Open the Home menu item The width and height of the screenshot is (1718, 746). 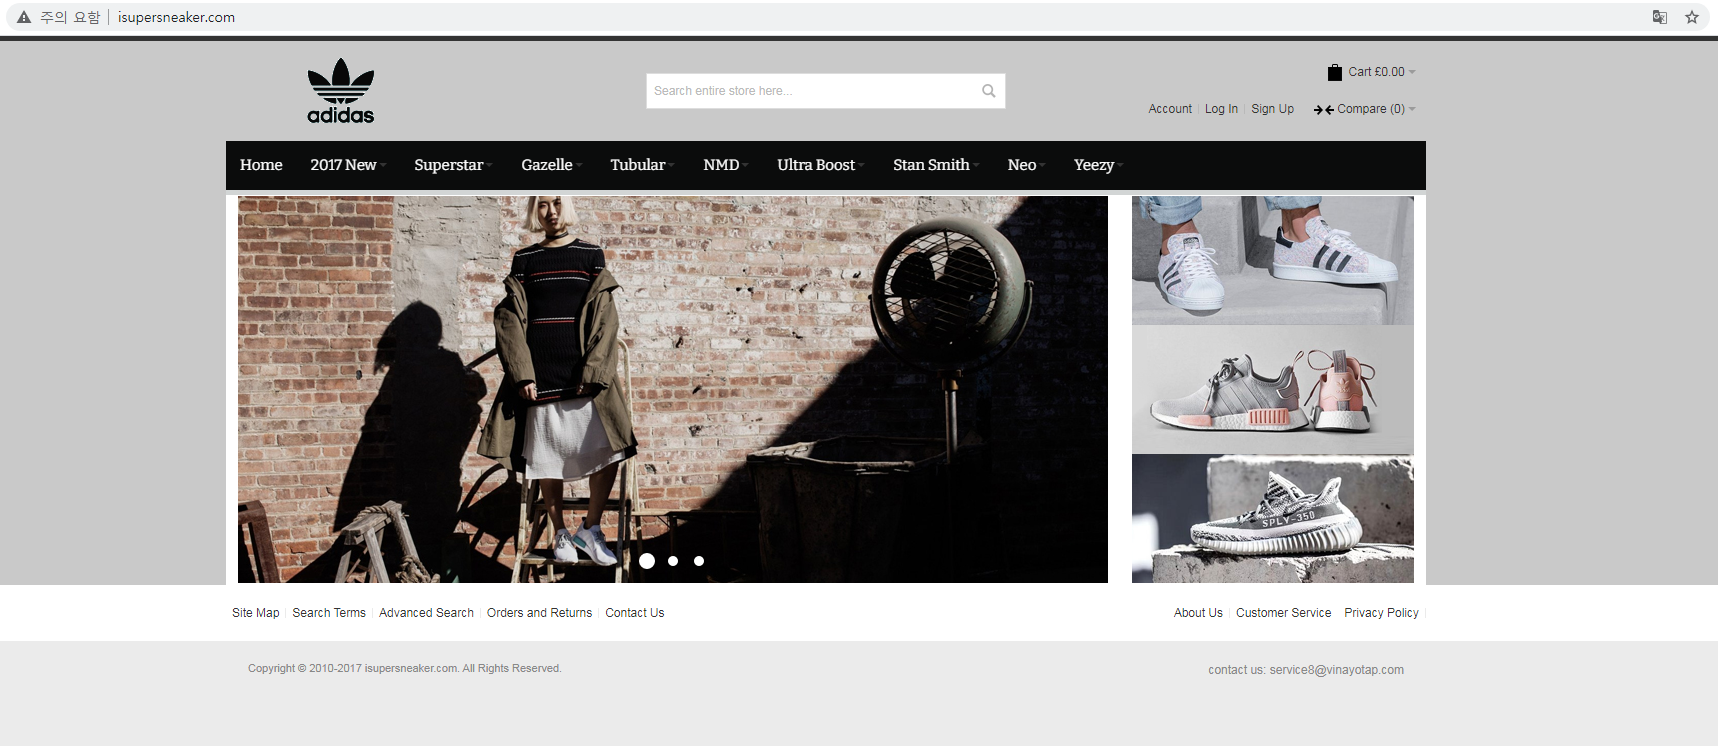pyautogui.click(x=261, y=165)
